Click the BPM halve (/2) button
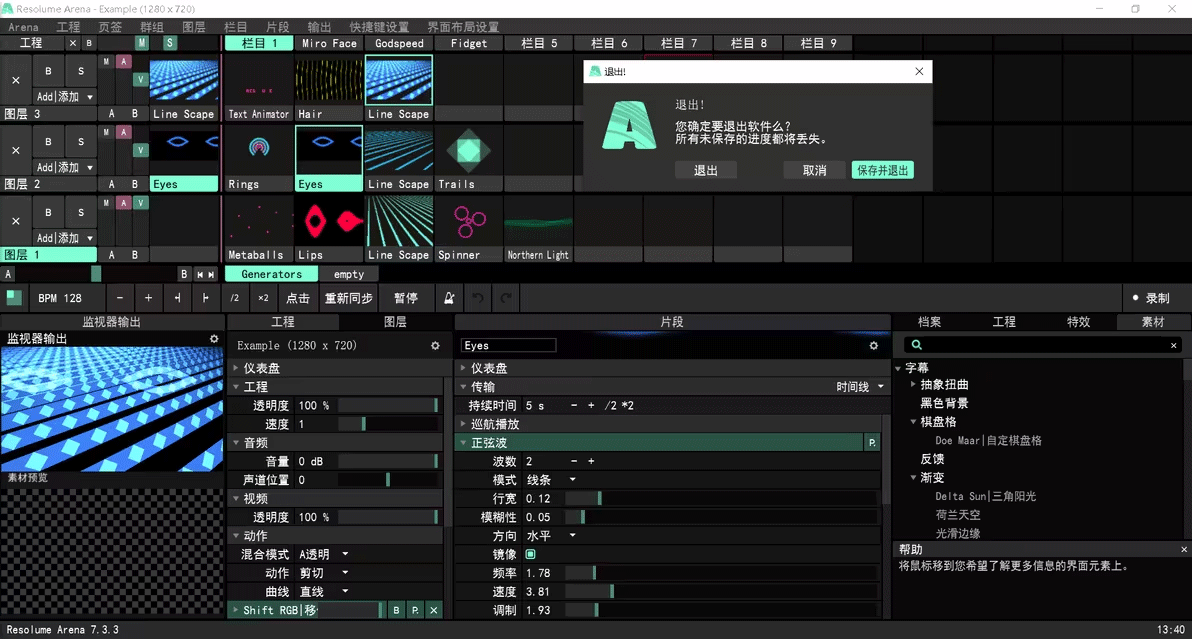This screenshot has width=1192, height=639. 235,298
